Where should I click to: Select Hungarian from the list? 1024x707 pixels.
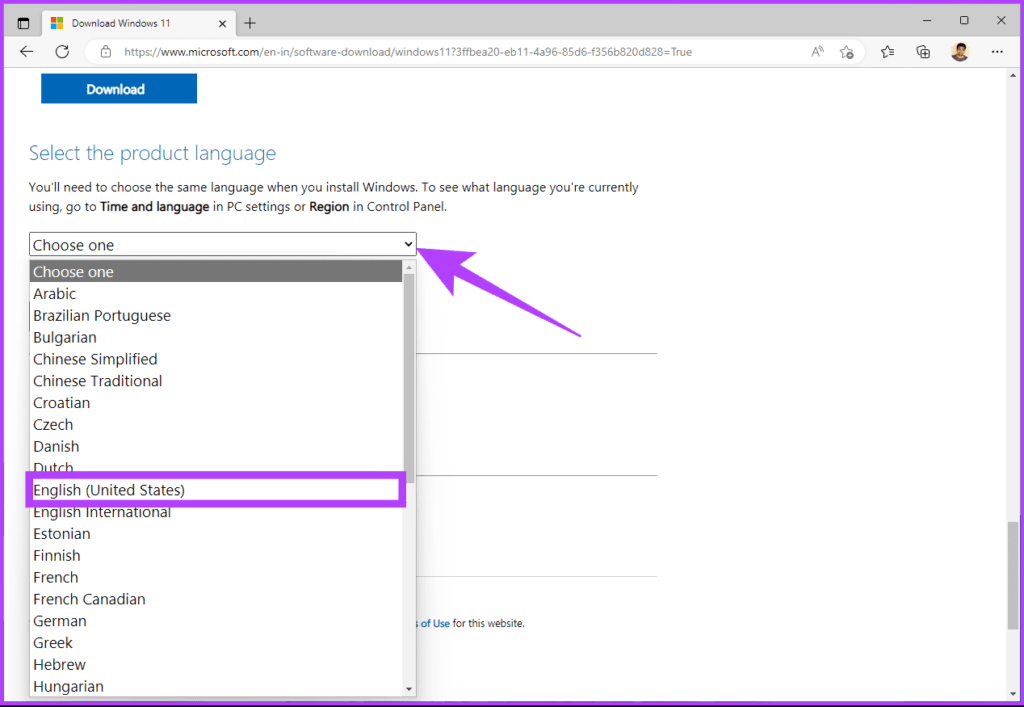coord(216,686)
